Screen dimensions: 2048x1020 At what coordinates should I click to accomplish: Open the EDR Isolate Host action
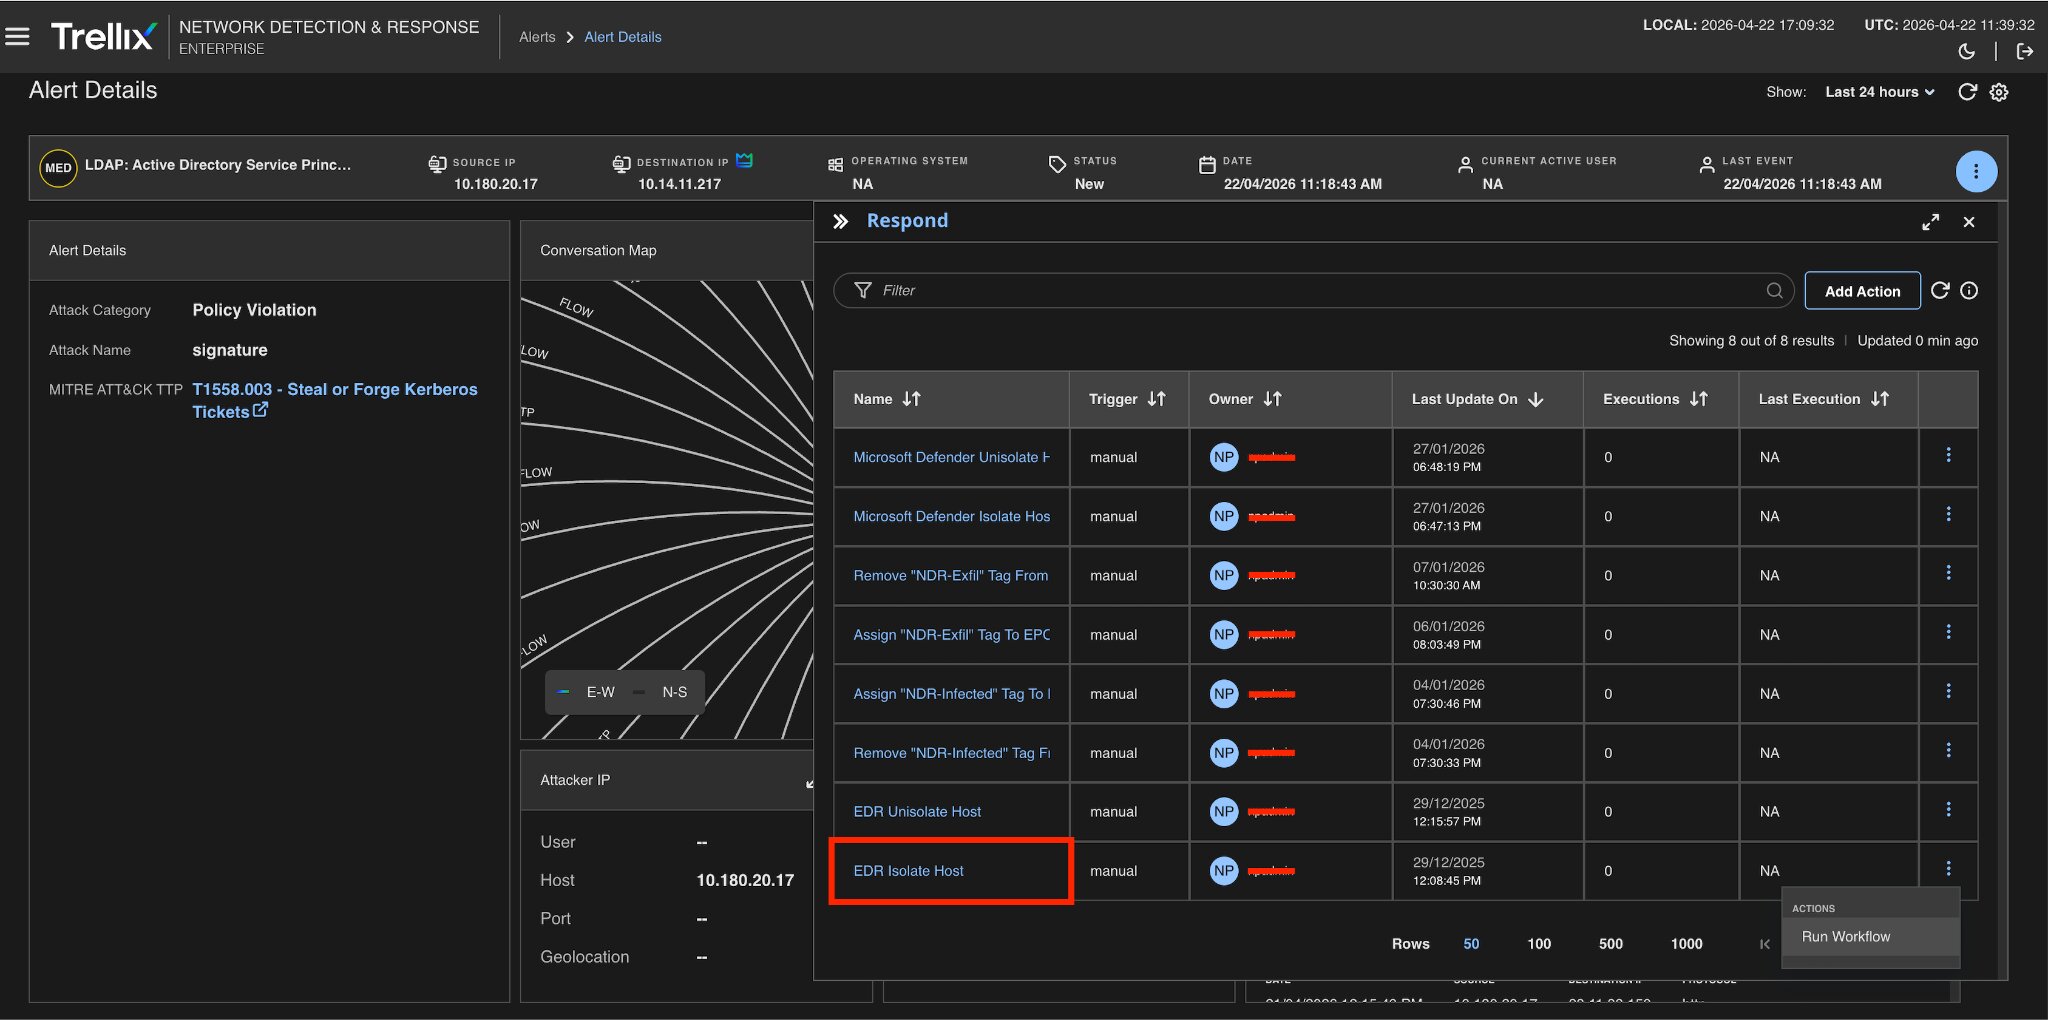point(908,871)
